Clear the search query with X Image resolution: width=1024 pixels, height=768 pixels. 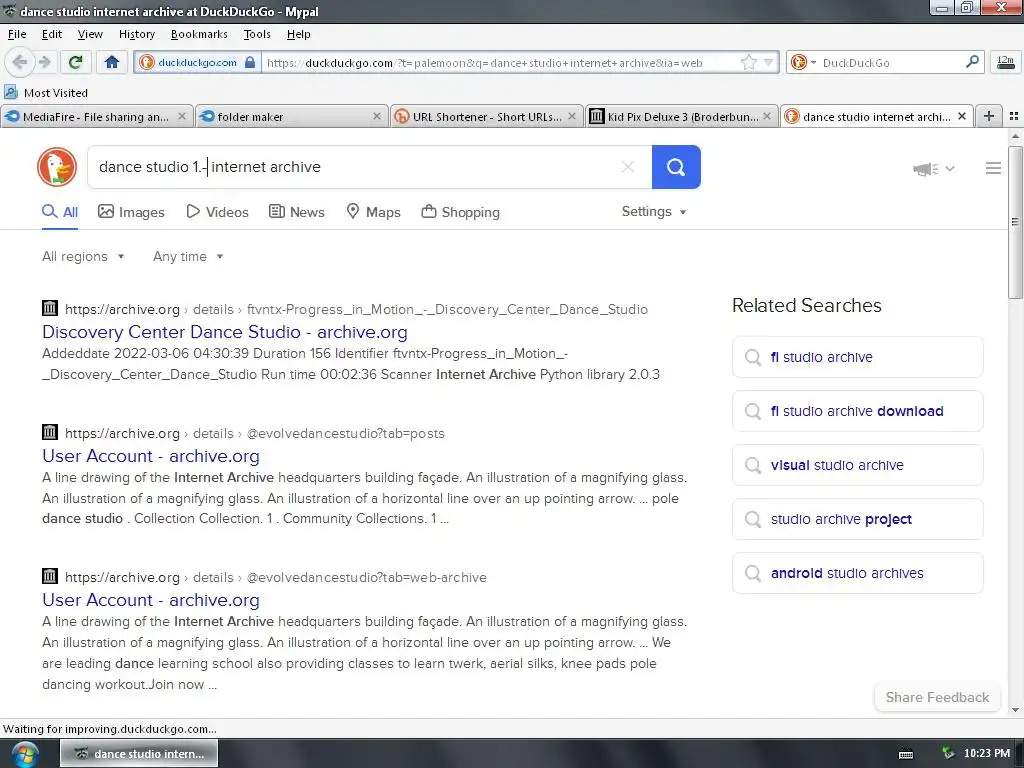[628, 167]
